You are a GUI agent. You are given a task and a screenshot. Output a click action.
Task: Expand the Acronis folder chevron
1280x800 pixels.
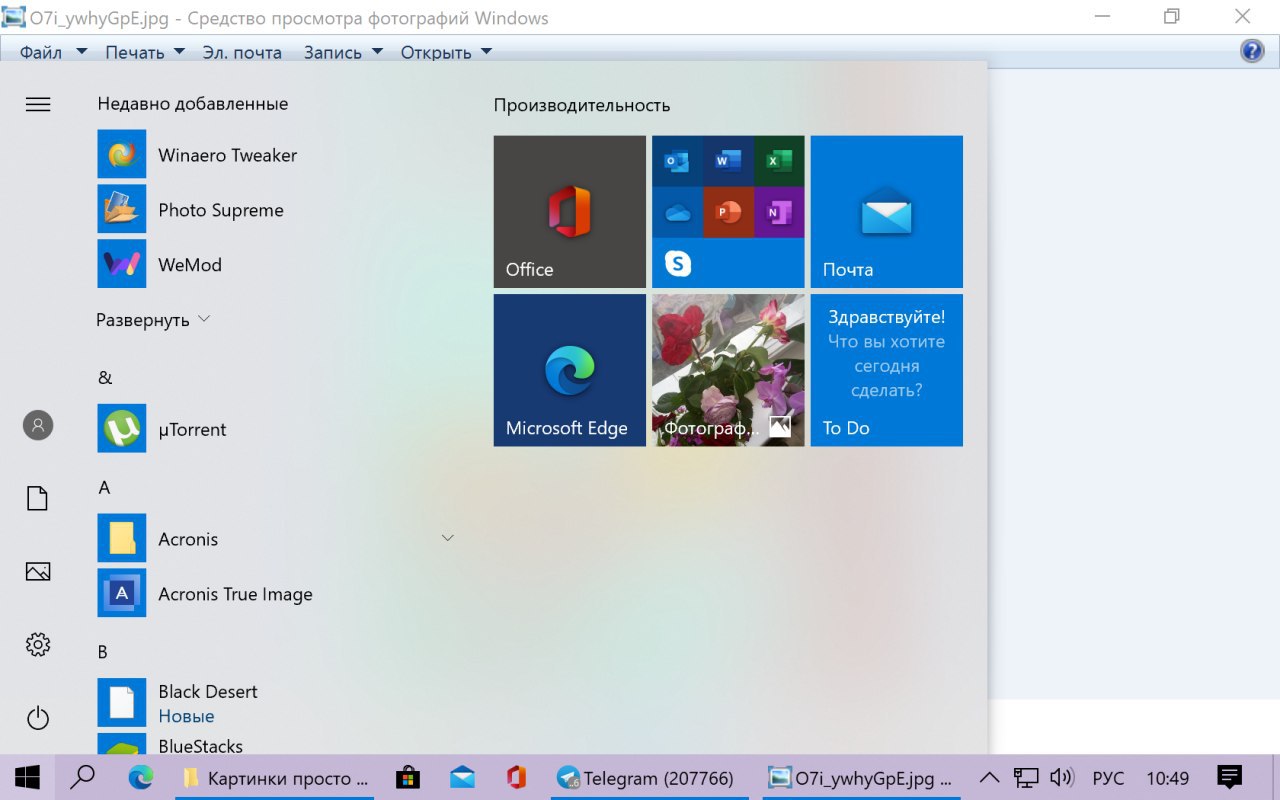pos(448,538)
